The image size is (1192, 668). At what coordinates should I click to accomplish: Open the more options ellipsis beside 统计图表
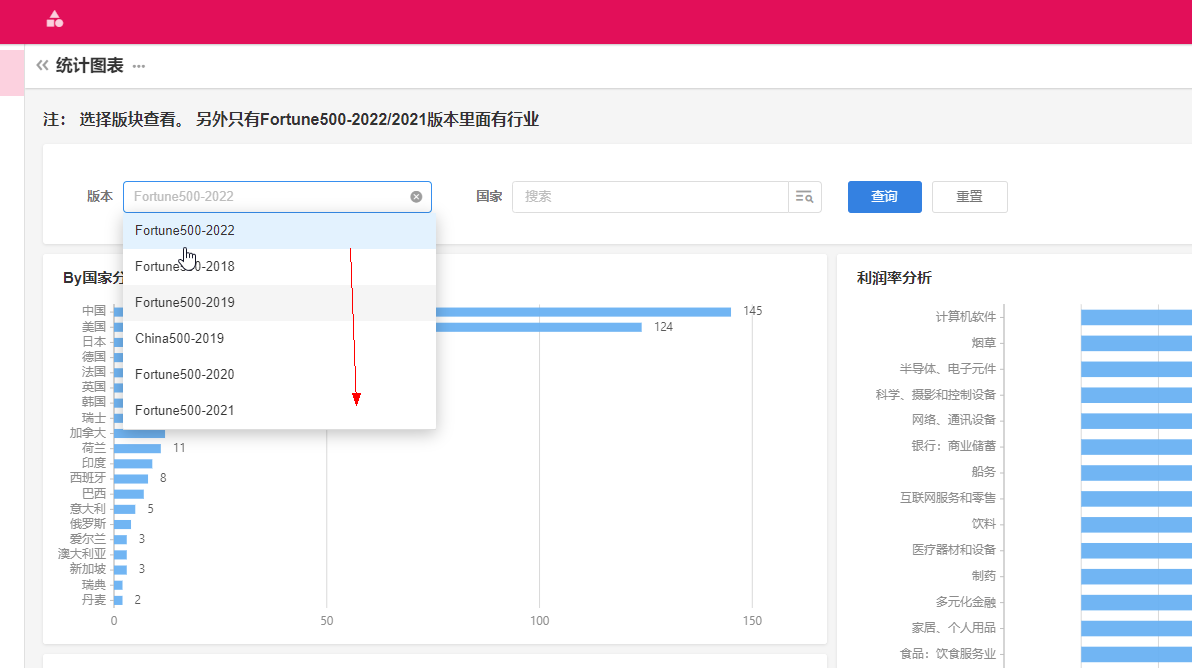pos(139,67)
